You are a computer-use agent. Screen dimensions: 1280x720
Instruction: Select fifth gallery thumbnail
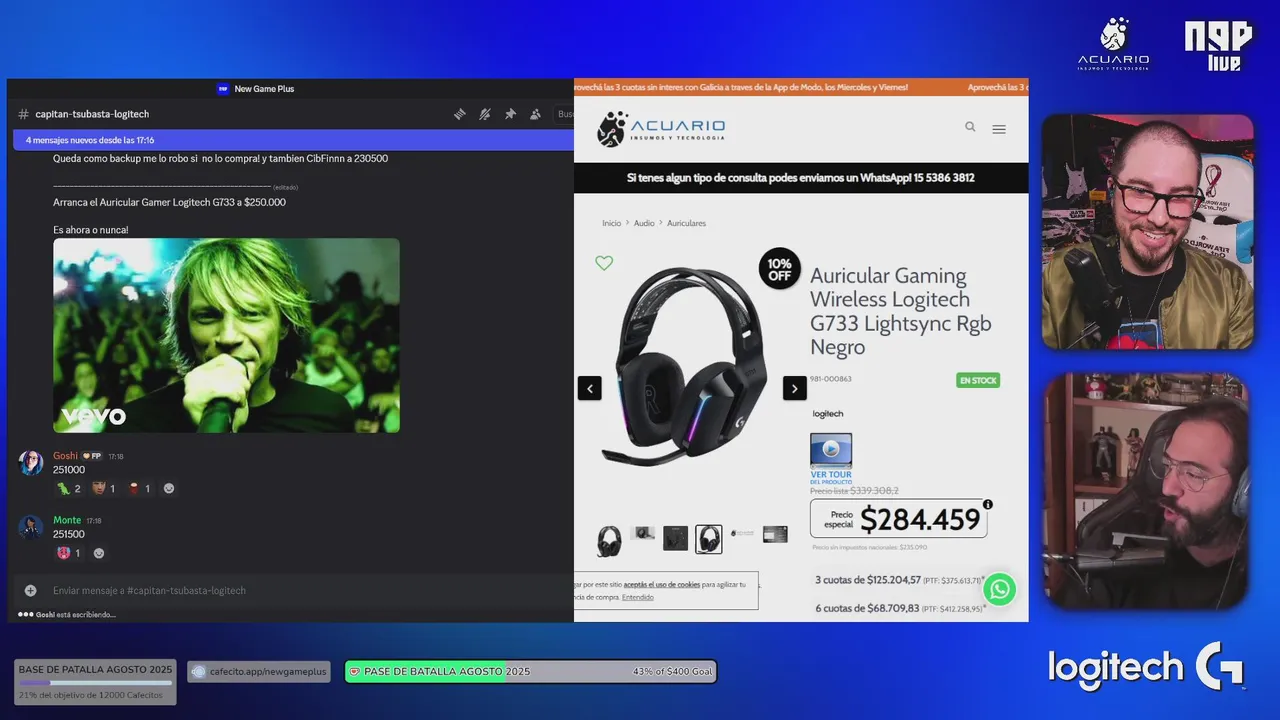point(742,533)
